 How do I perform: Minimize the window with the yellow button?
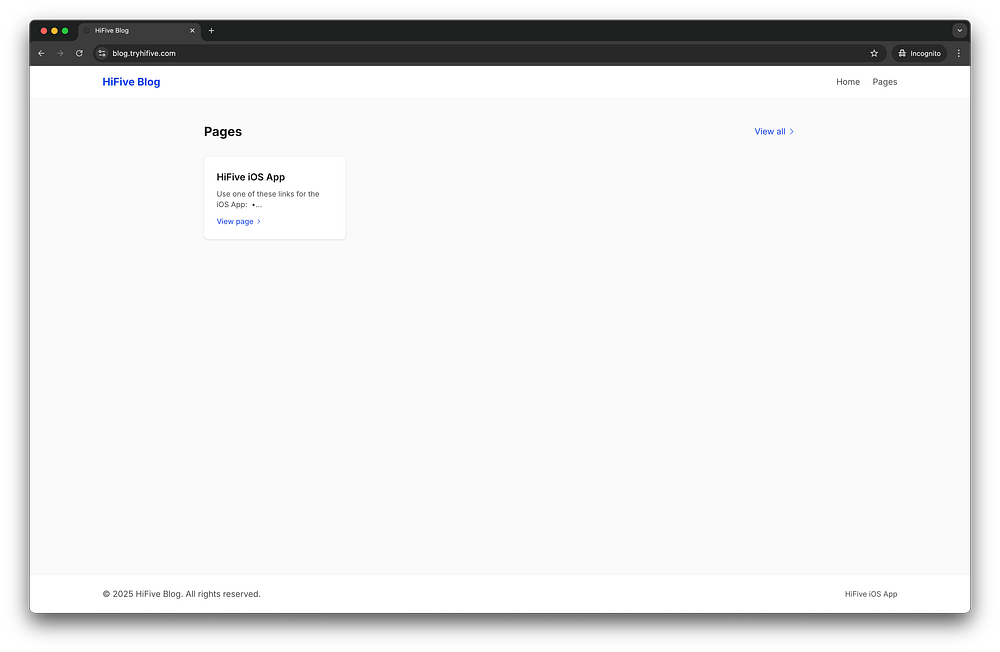tap(54, 31)
